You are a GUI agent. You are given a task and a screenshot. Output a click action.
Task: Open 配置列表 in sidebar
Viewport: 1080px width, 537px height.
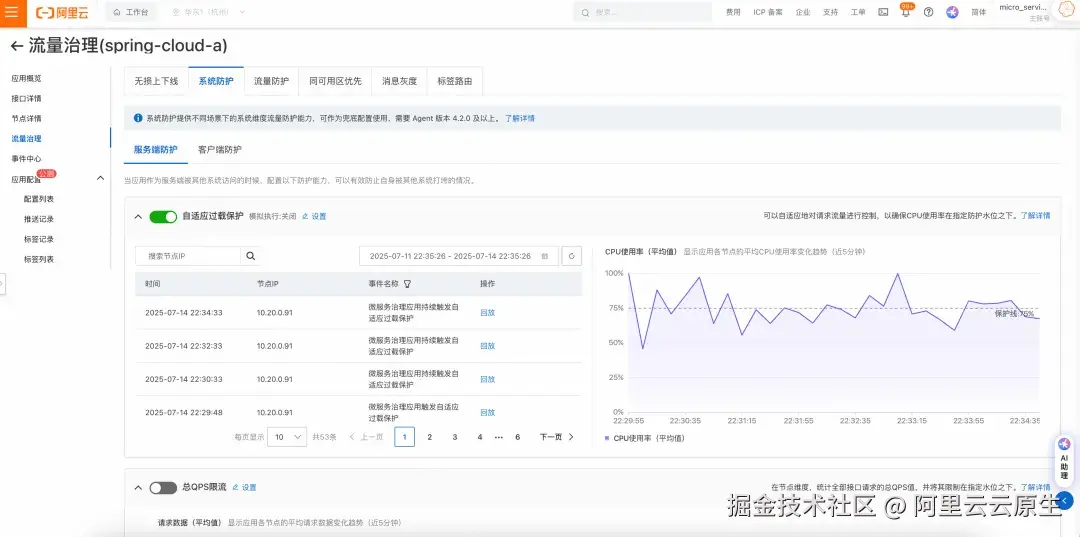click(39, 199)
